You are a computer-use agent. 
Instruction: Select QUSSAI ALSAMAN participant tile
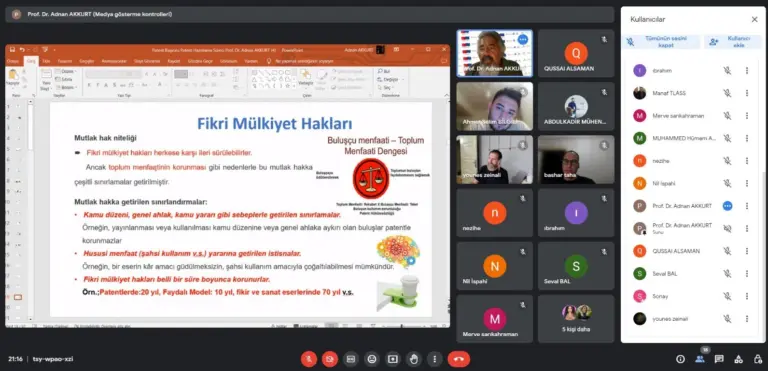click(x=576, y=53)
